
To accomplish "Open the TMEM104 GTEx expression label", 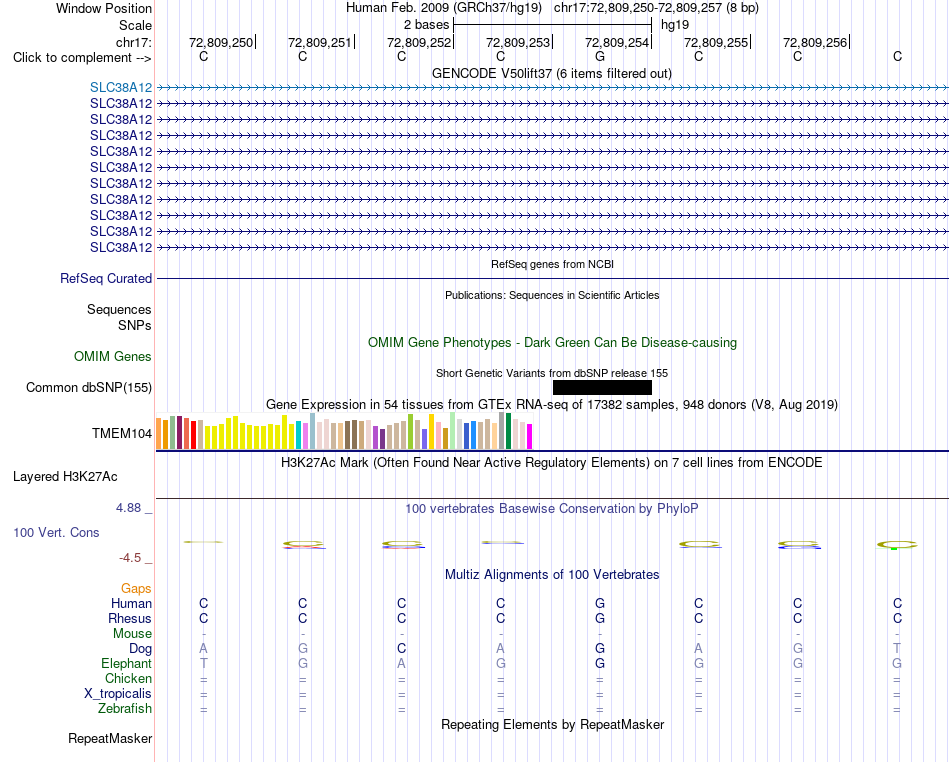I will tap(122, 433).
